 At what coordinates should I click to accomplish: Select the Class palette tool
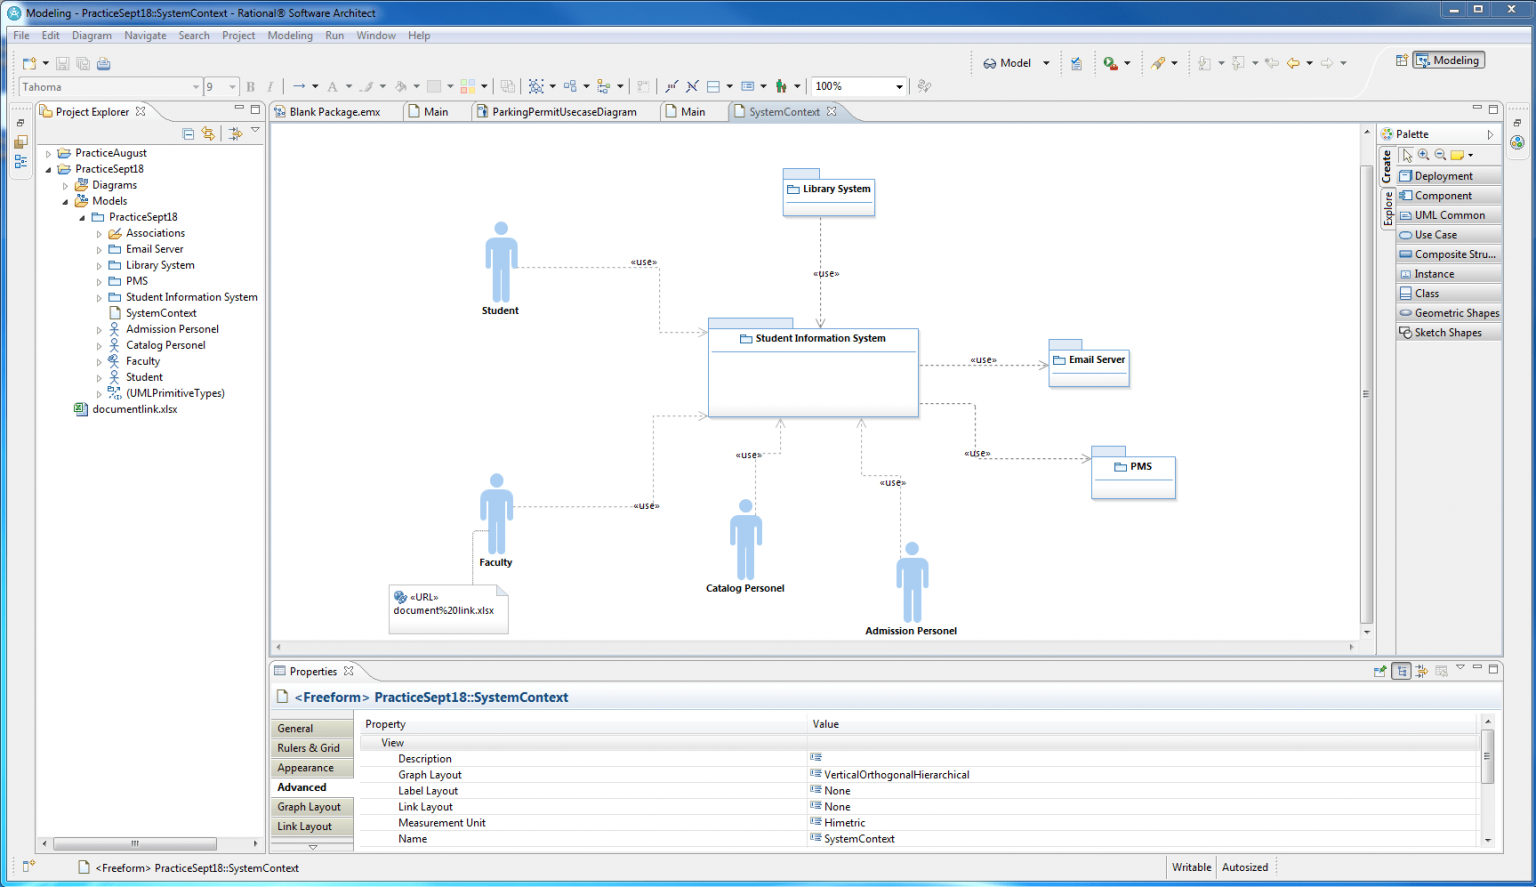point(1424,293)
